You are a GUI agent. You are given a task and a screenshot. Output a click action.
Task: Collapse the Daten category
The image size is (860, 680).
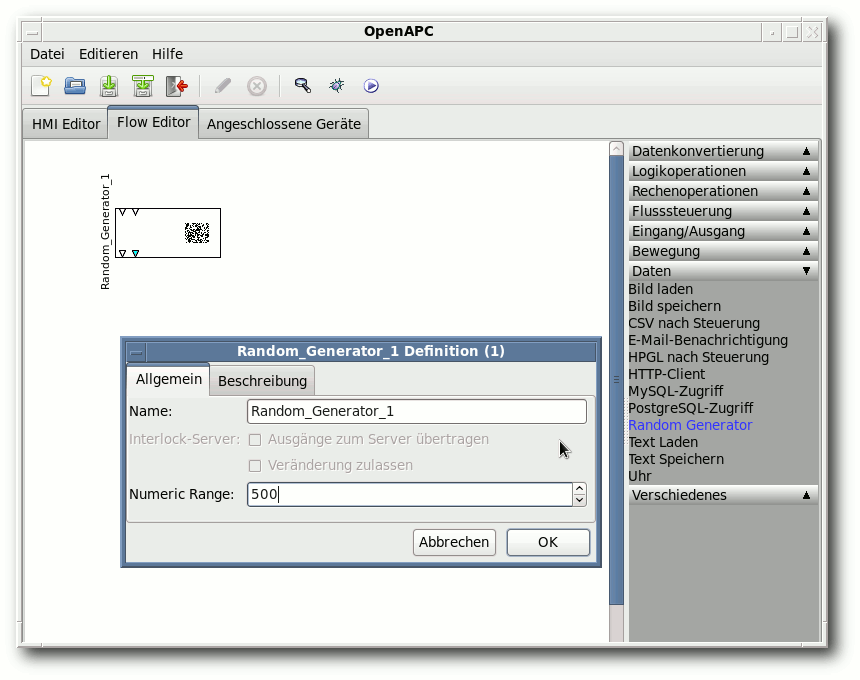coord(723,271)
